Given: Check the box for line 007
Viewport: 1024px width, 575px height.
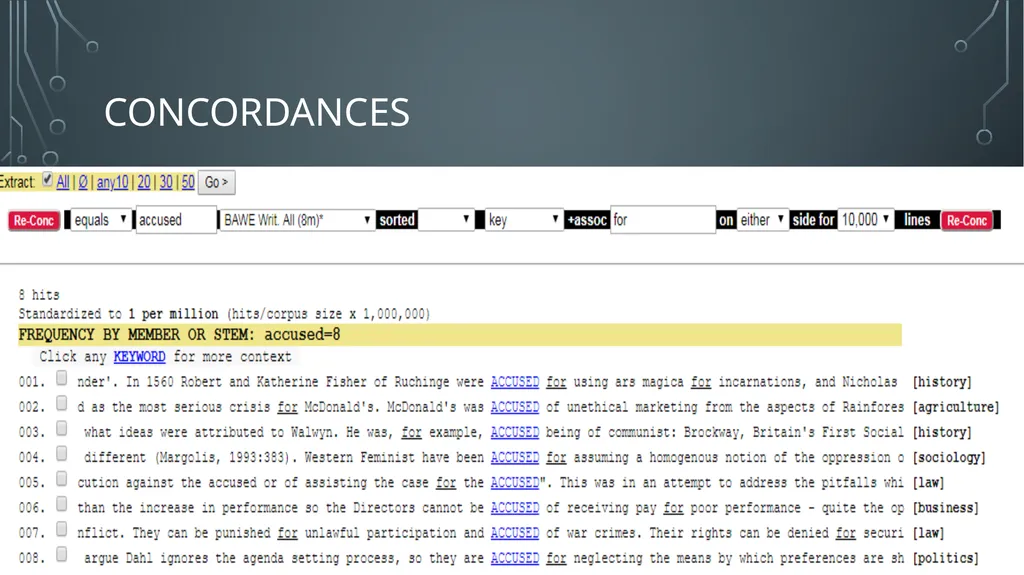Looking at the screenshot, I should (x=61, y=529).
